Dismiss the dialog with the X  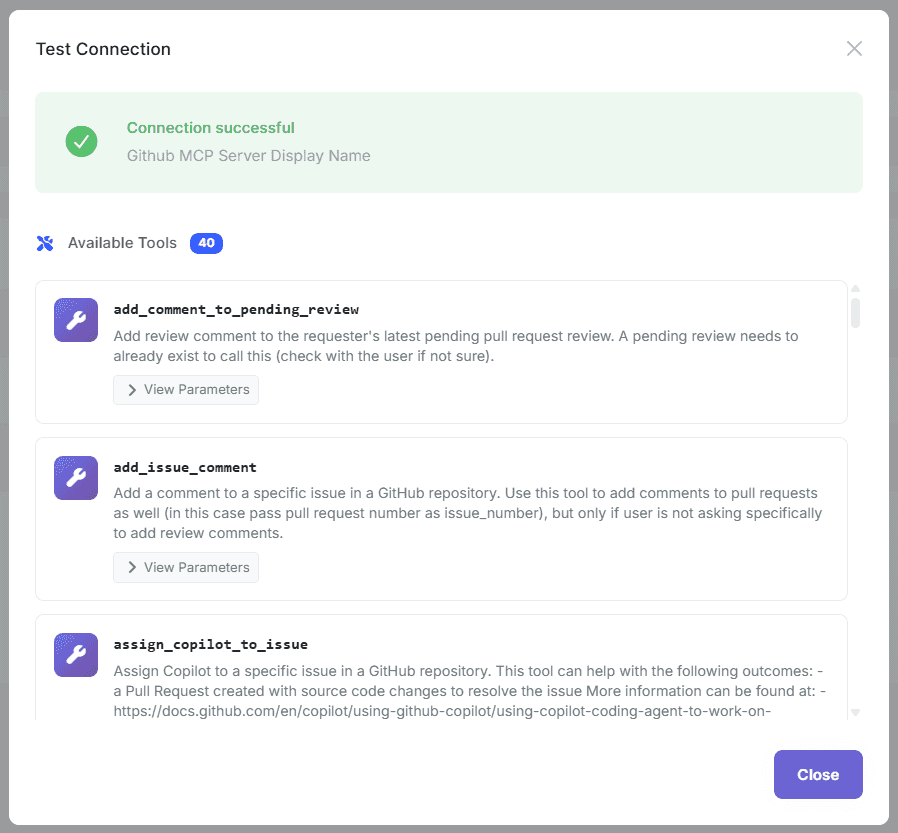854,48
